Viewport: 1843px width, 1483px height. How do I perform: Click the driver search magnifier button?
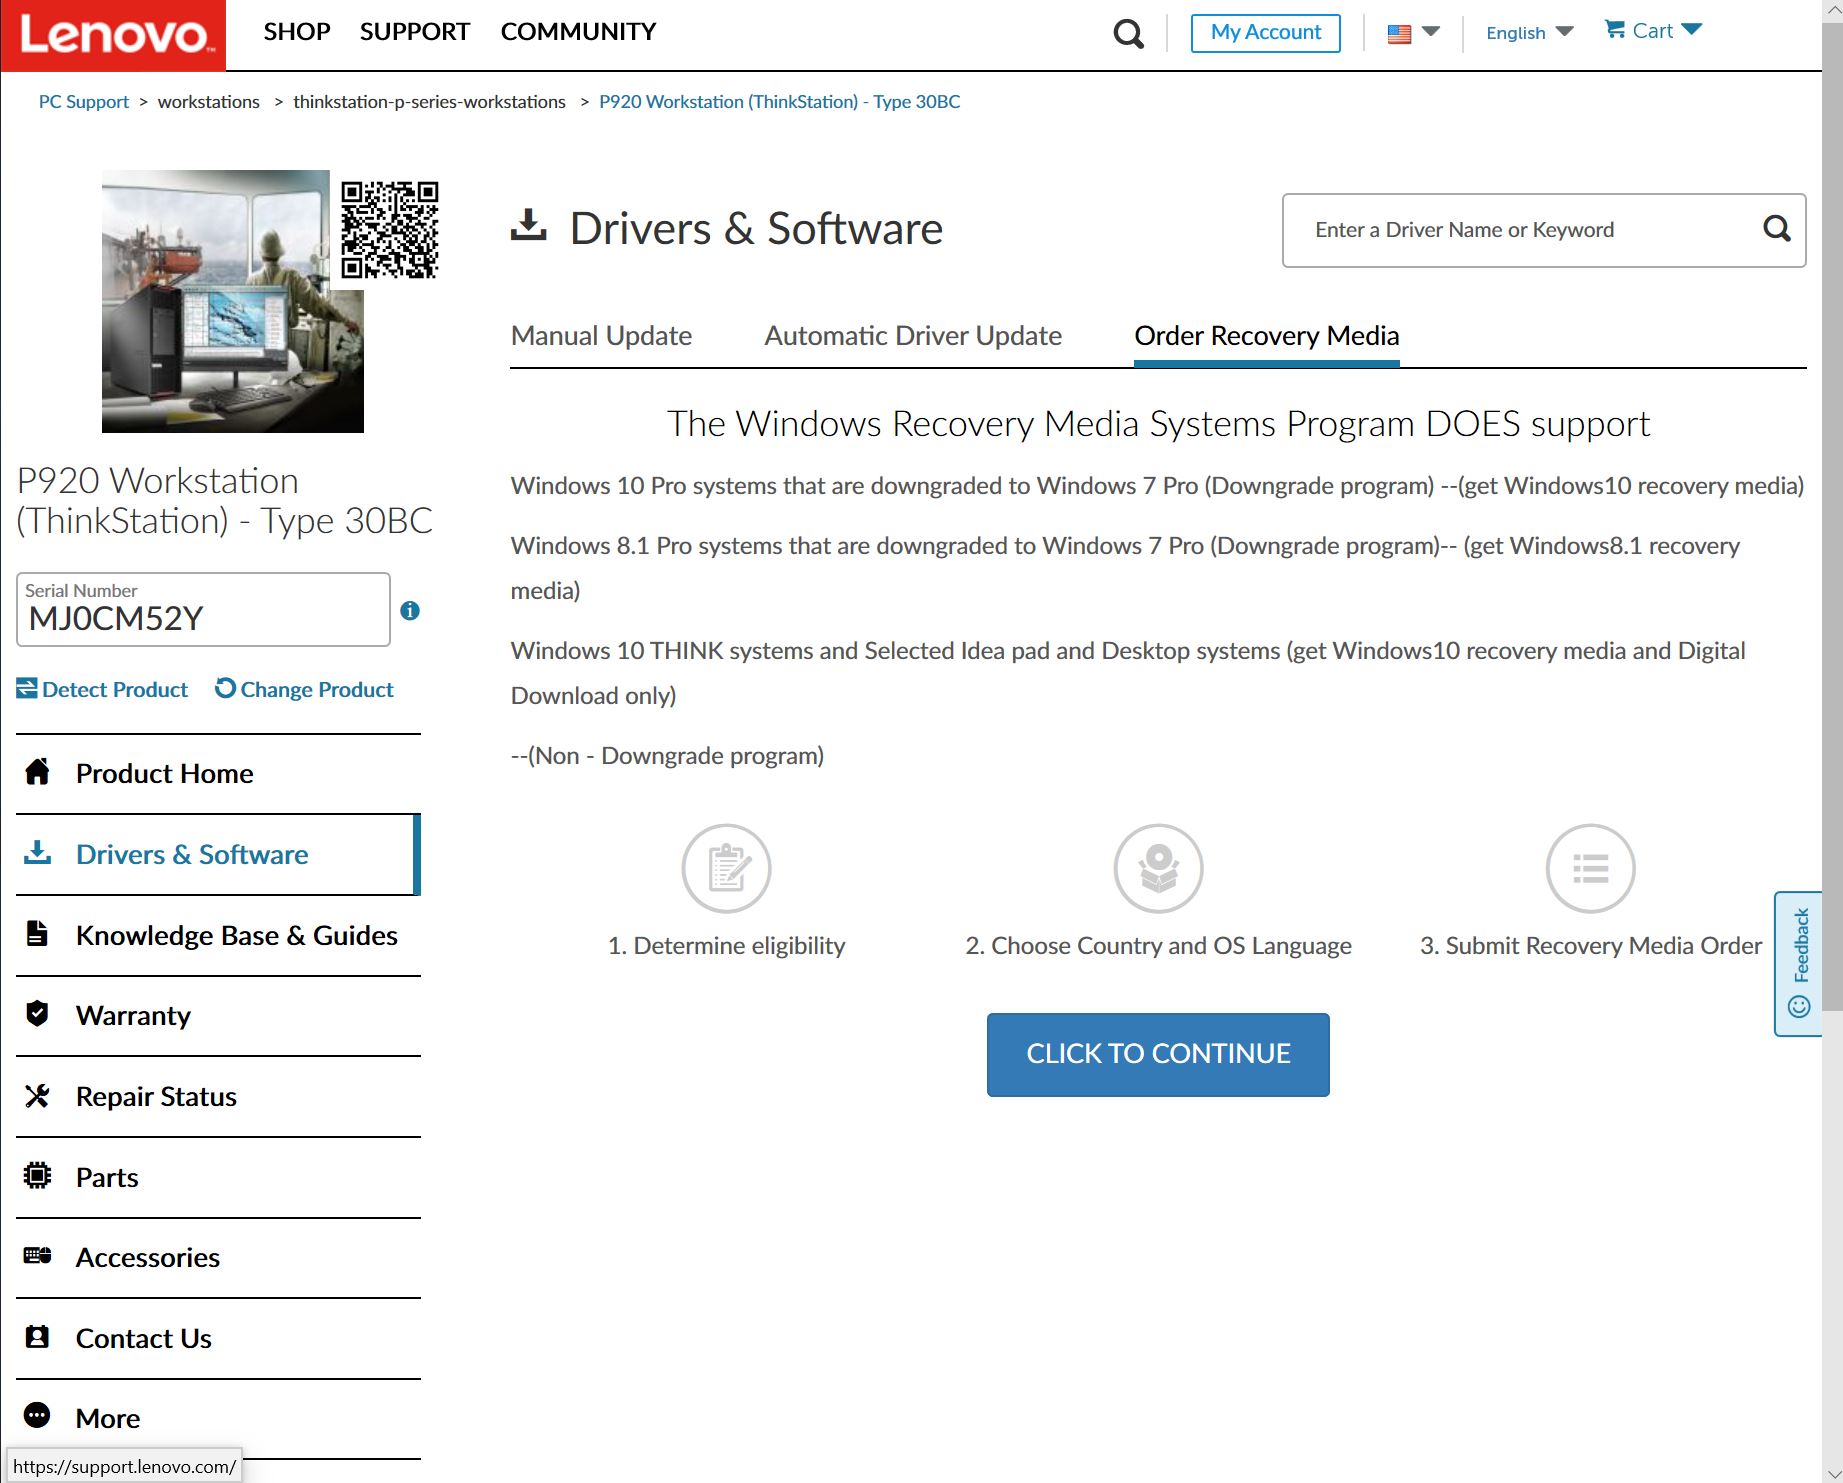coord(1776,229)
